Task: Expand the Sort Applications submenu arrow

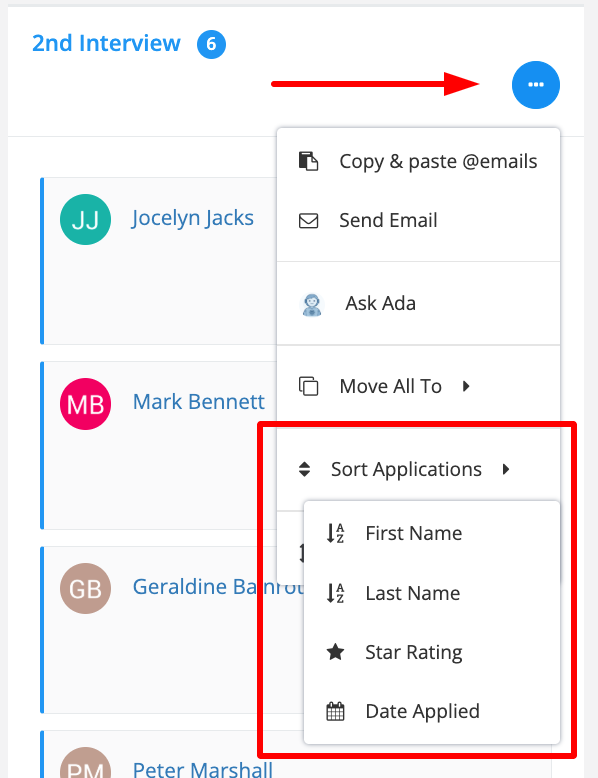Action: coord(506,469)
